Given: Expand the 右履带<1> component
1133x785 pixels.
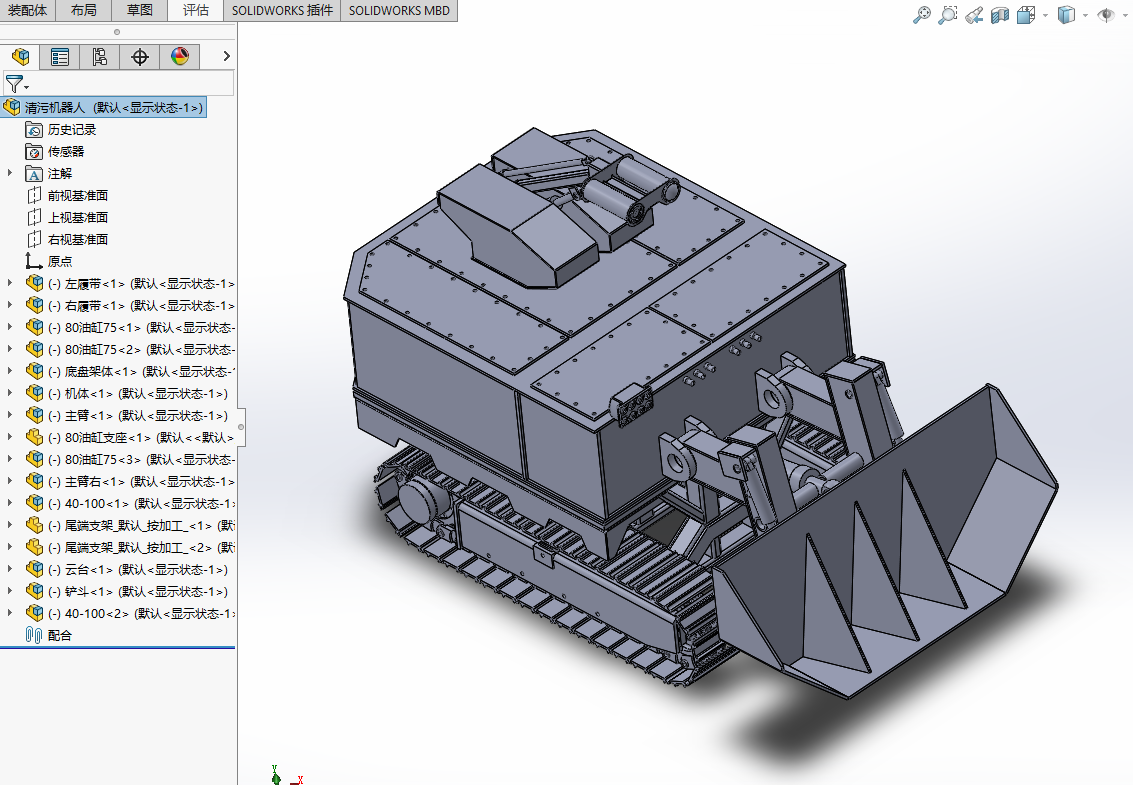Looking at the screenshot, I should click(10, 305).
